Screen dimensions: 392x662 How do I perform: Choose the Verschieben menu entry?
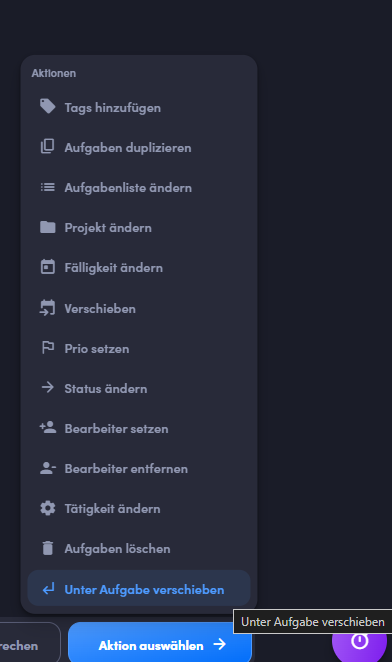(x=139, y=308)
